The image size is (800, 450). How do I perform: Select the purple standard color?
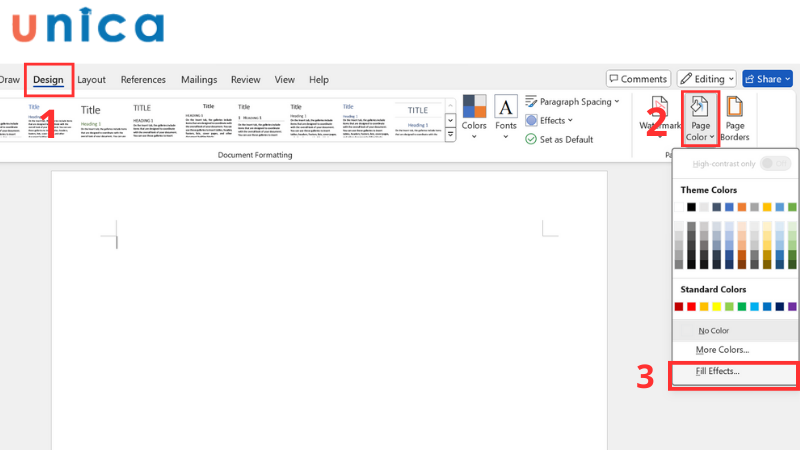tap(792, 306)
